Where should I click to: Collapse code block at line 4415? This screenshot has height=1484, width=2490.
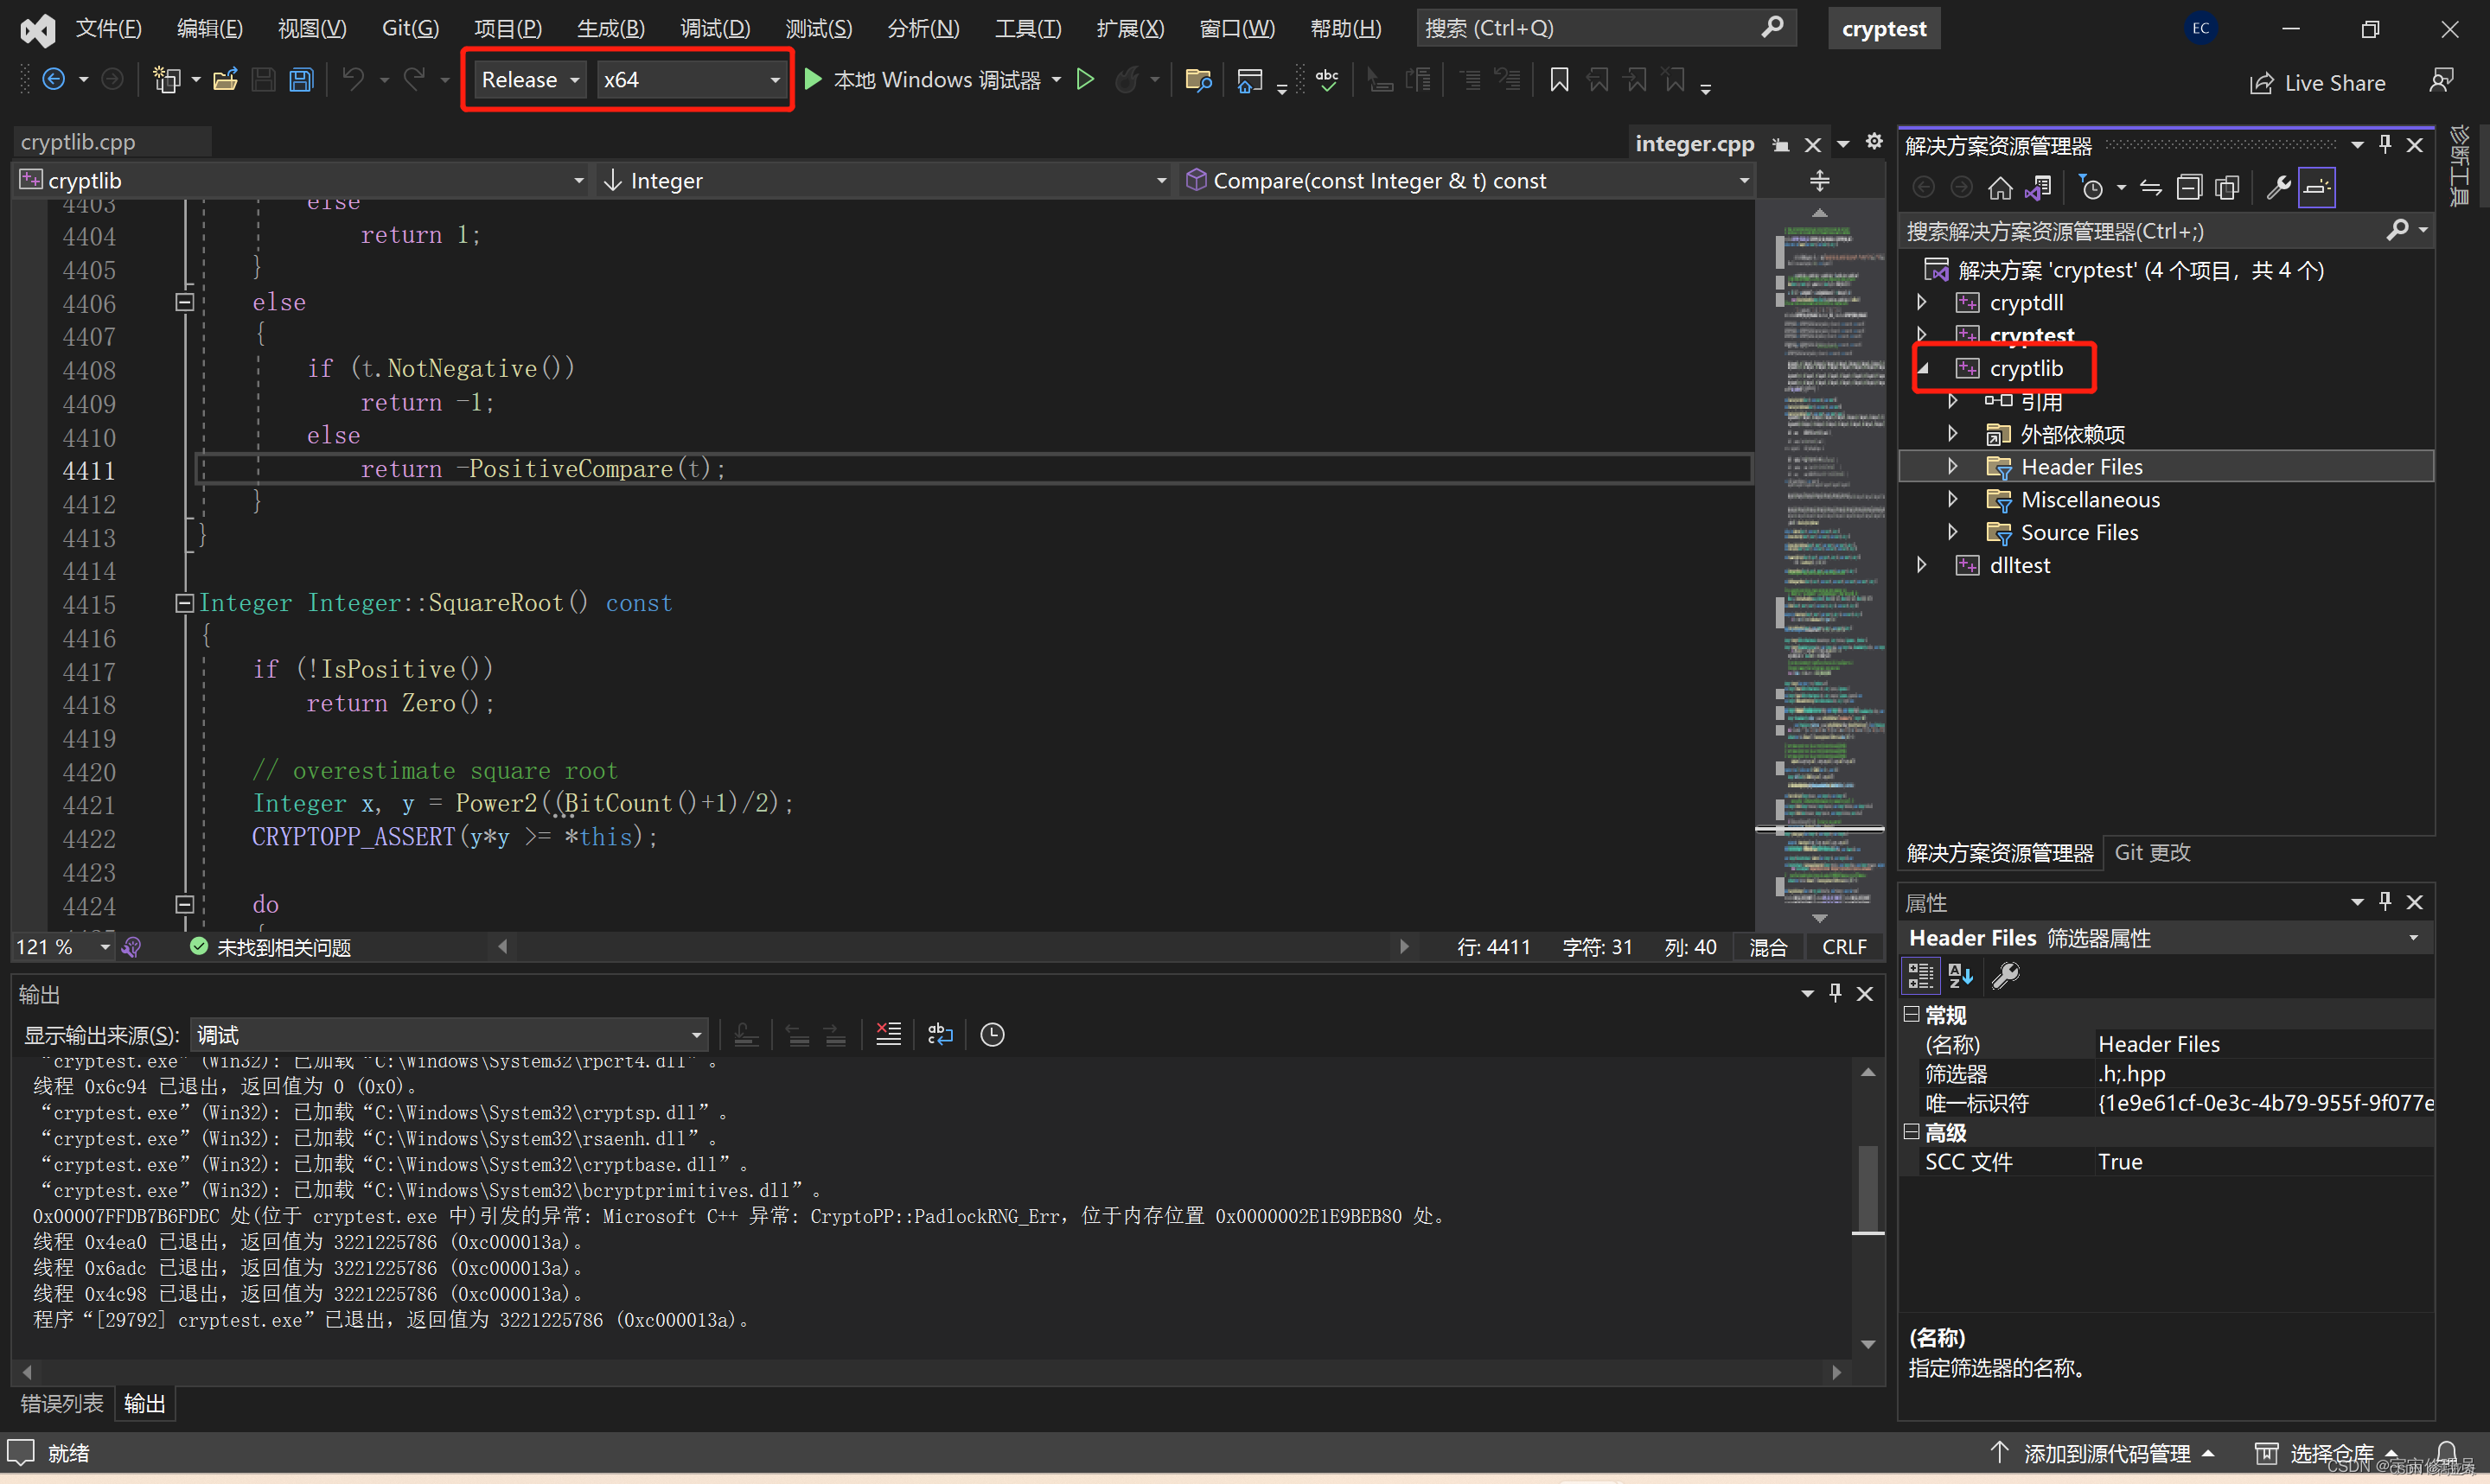(x=184, y=603)
